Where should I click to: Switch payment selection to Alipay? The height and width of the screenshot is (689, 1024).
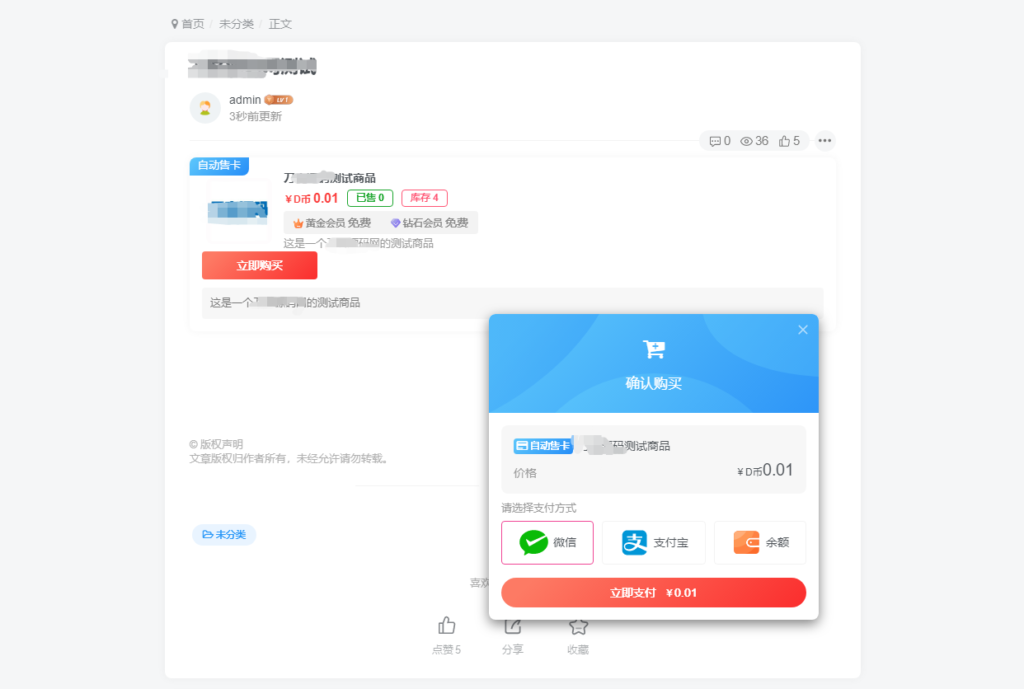654,541
